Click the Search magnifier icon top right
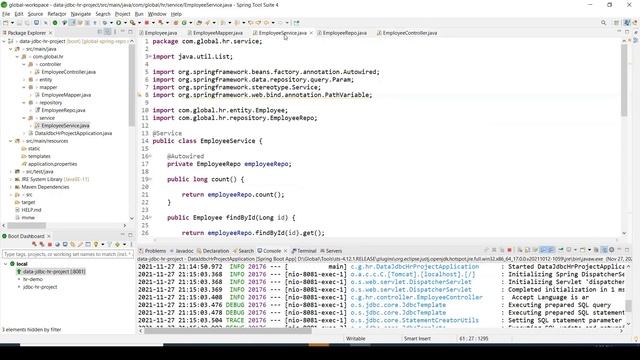Screen dimensions: 640x360 (x=603, y=23)
